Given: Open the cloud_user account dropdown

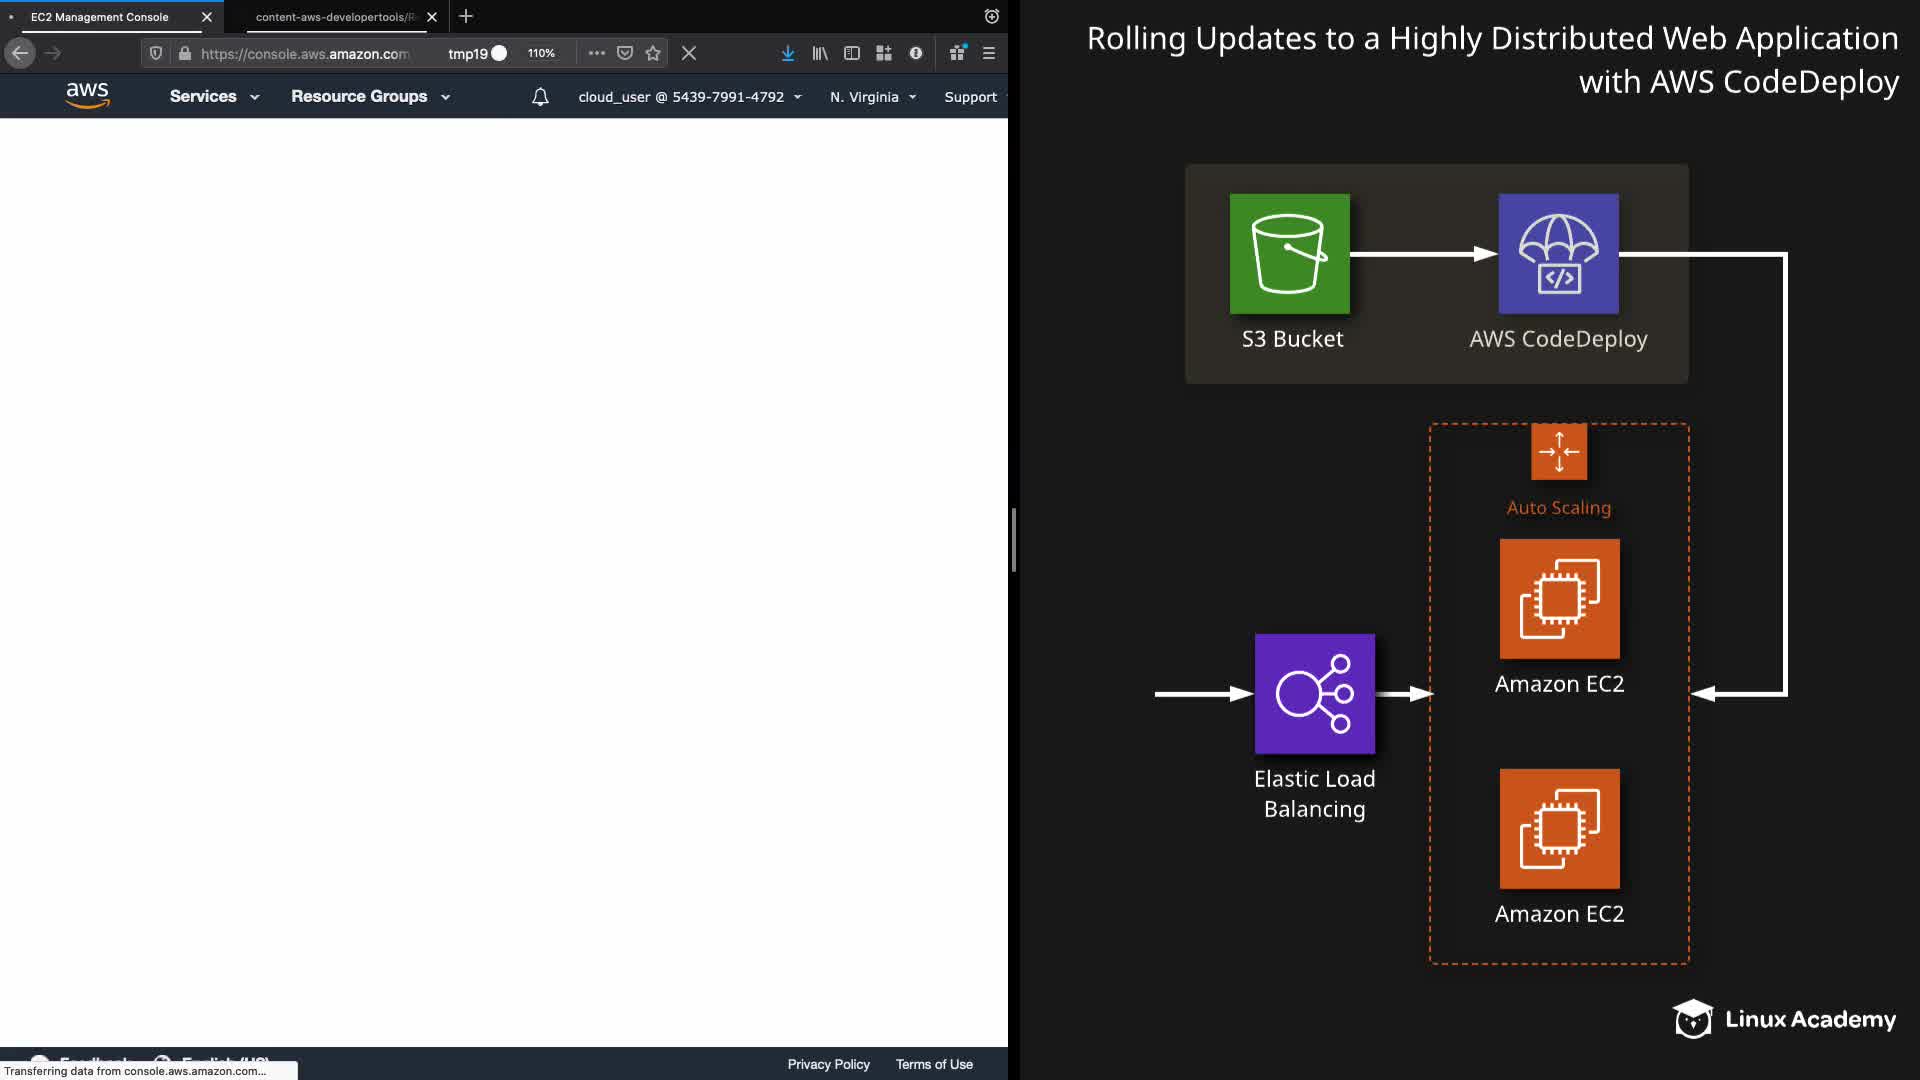Looking at the screenshot, I should point(690,97).
